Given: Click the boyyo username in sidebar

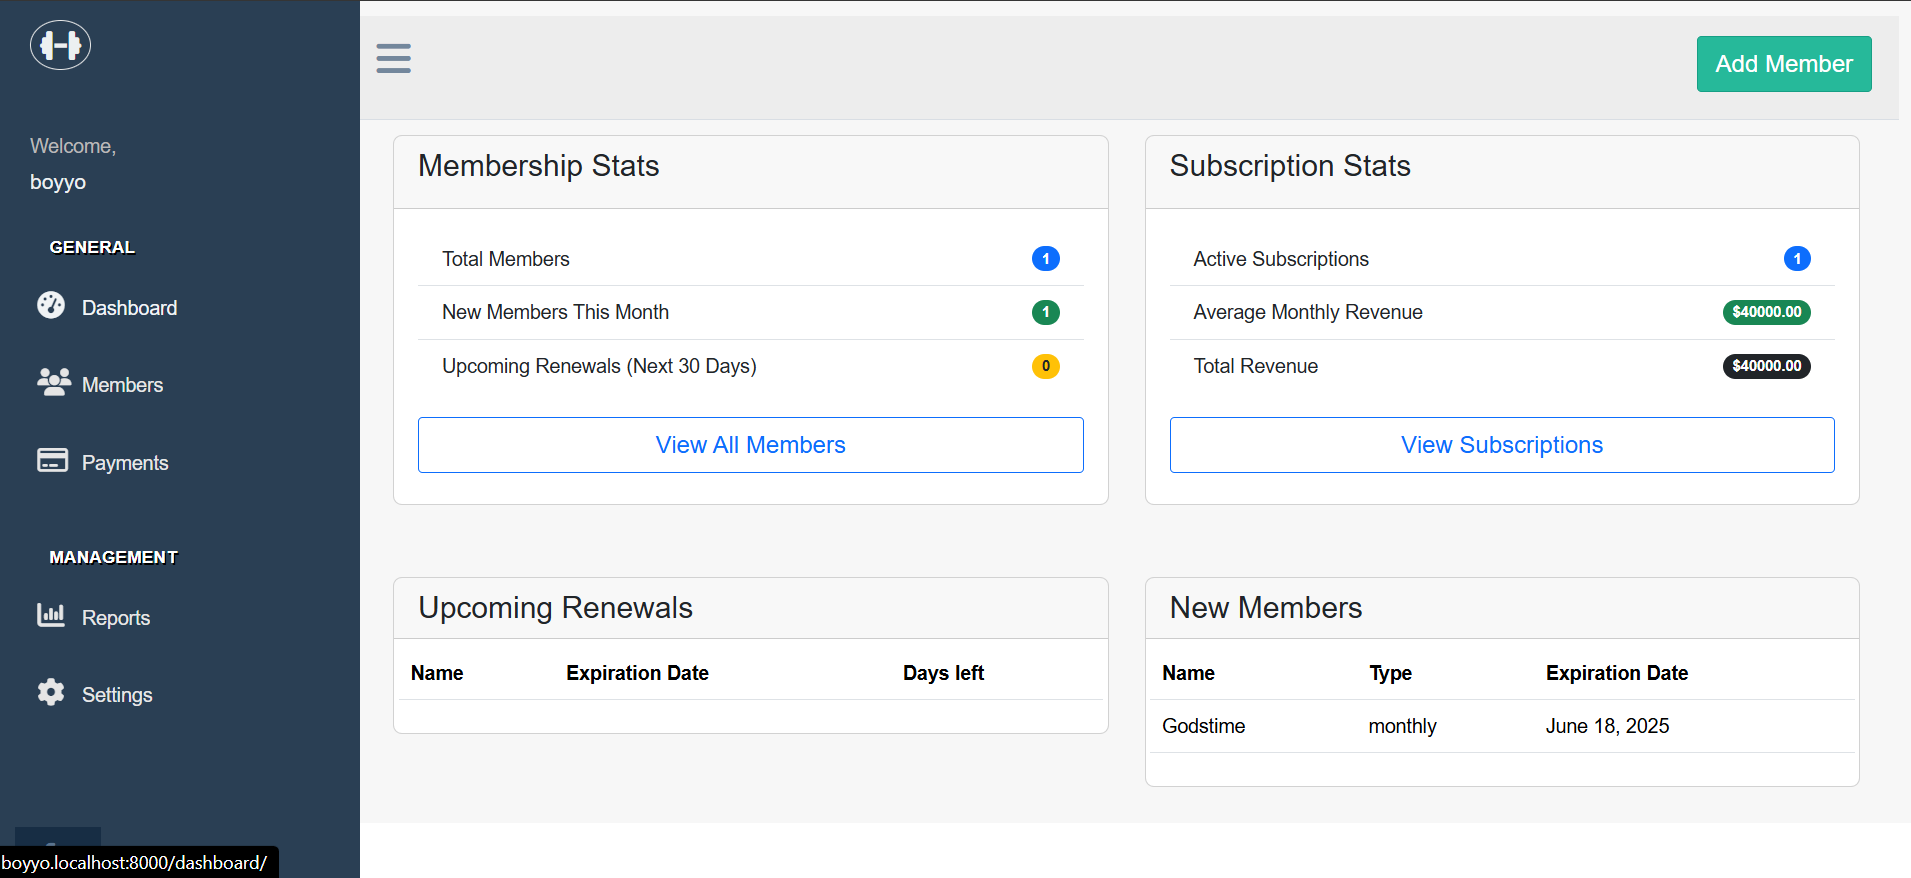Looking at the screenshot, I should click(x=58, y=182).
